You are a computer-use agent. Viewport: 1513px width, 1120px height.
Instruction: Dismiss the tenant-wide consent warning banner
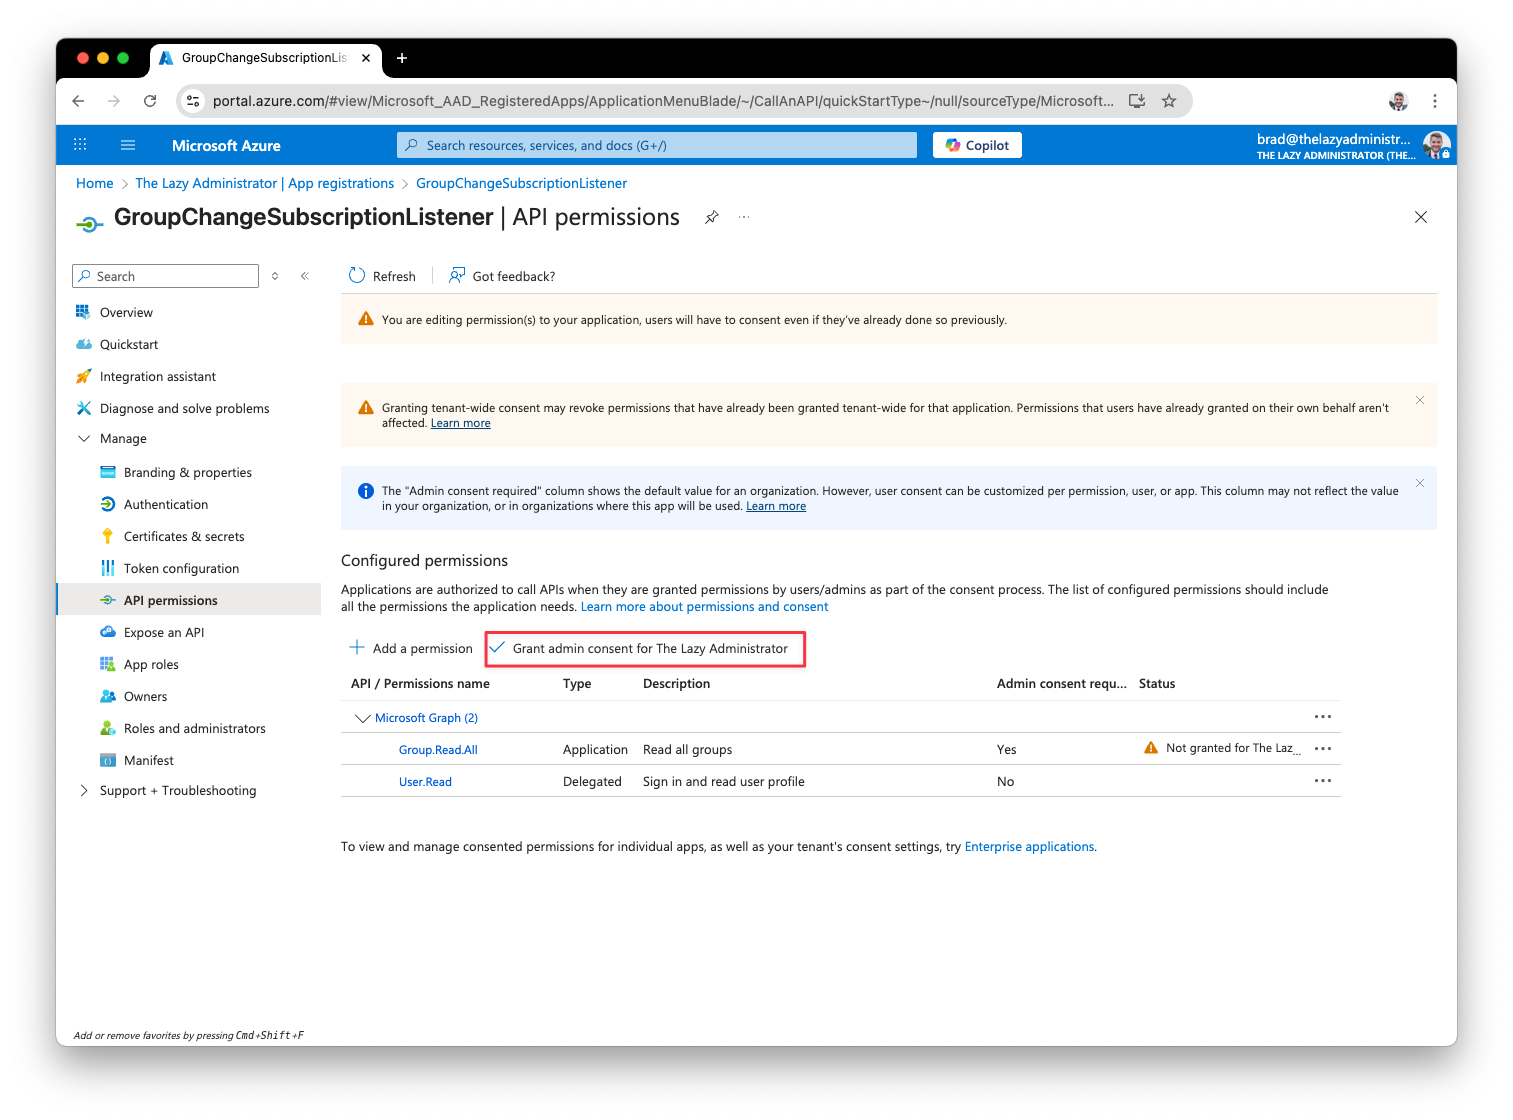click(1420, 400)
